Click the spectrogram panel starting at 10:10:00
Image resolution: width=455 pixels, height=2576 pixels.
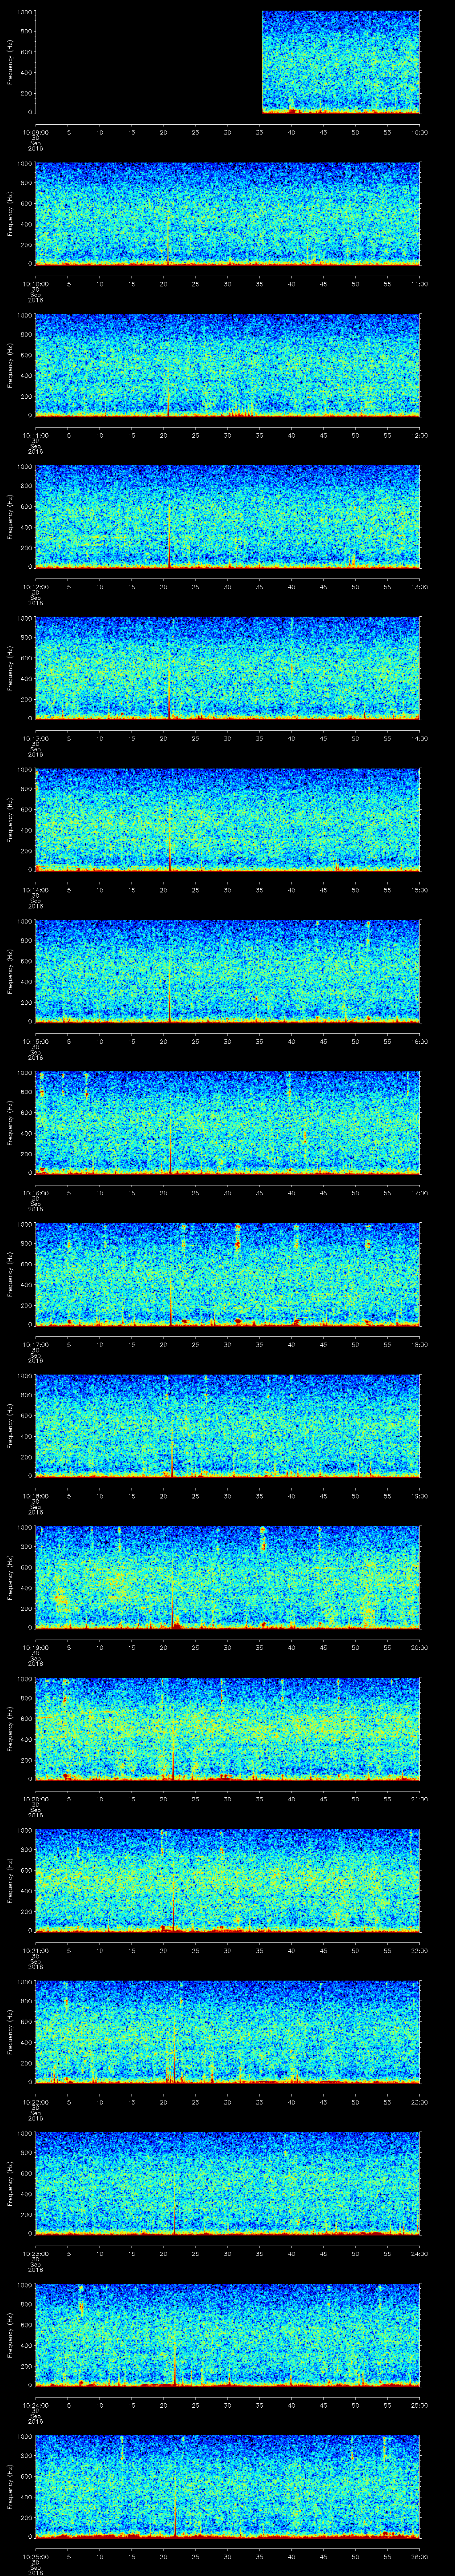[228, 213]
